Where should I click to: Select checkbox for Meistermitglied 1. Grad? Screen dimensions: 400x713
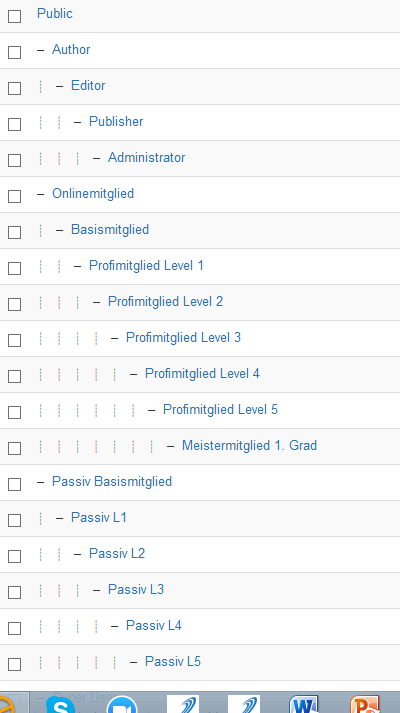click(15, 448)
